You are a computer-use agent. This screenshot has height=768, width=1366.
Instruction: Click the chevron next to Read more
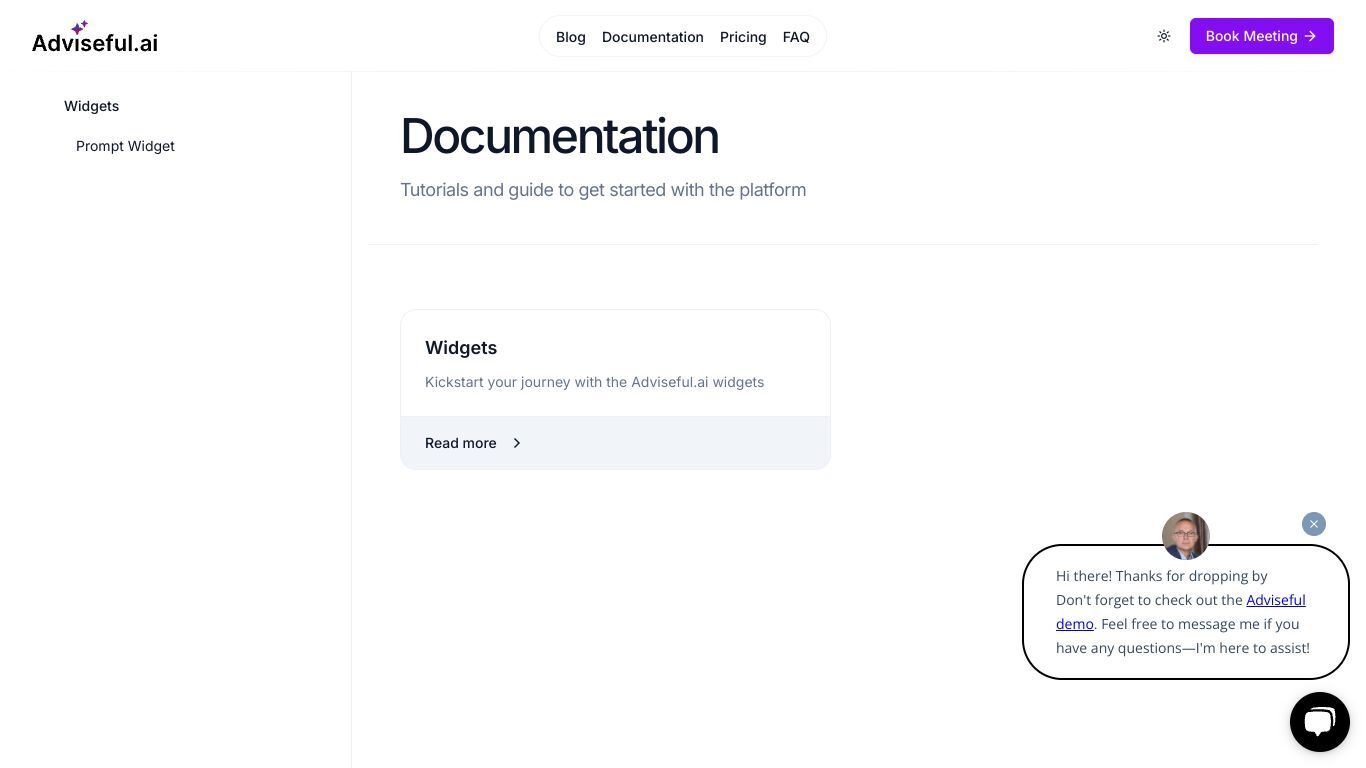(x=517, y=443)
